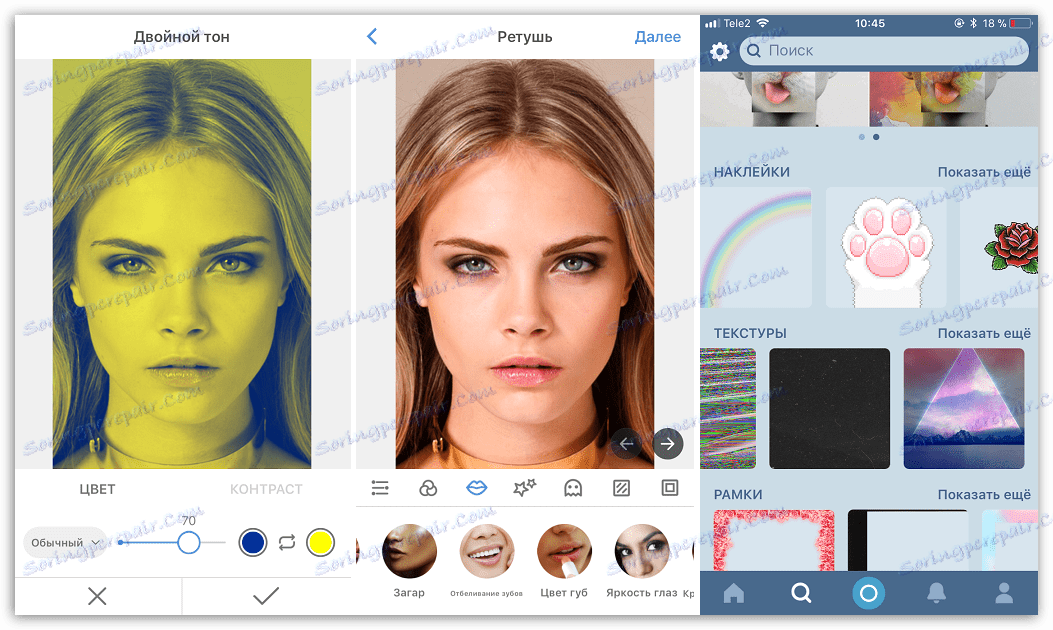Open the left tongue banner image

coord(784,99)
